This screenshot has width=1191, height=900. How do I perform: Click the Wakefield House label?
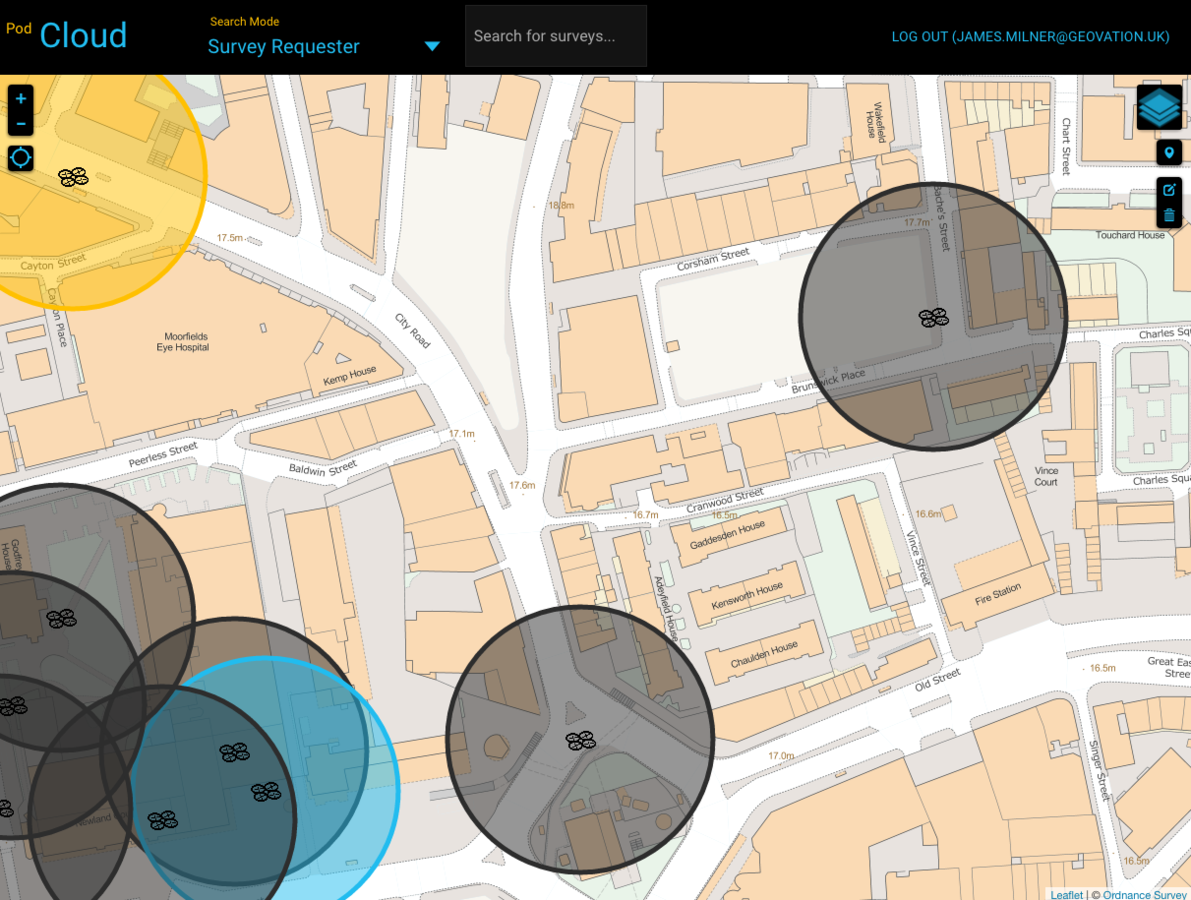tap(875, 122)
